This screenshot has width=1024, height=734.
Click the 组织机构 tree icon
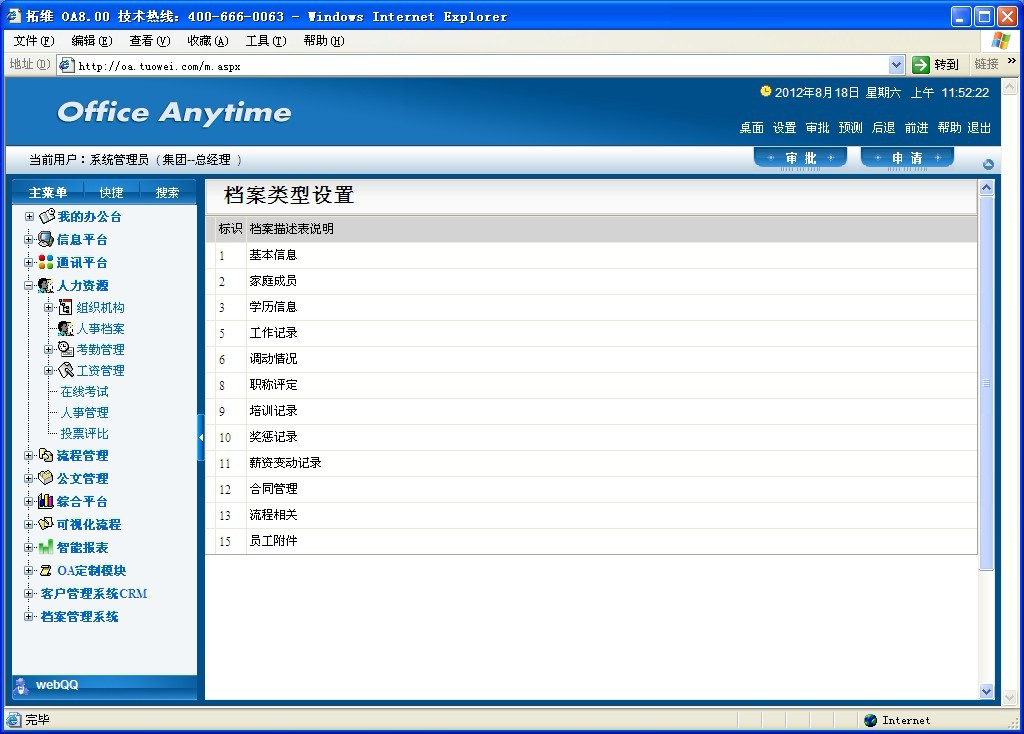tap(66, 307)
